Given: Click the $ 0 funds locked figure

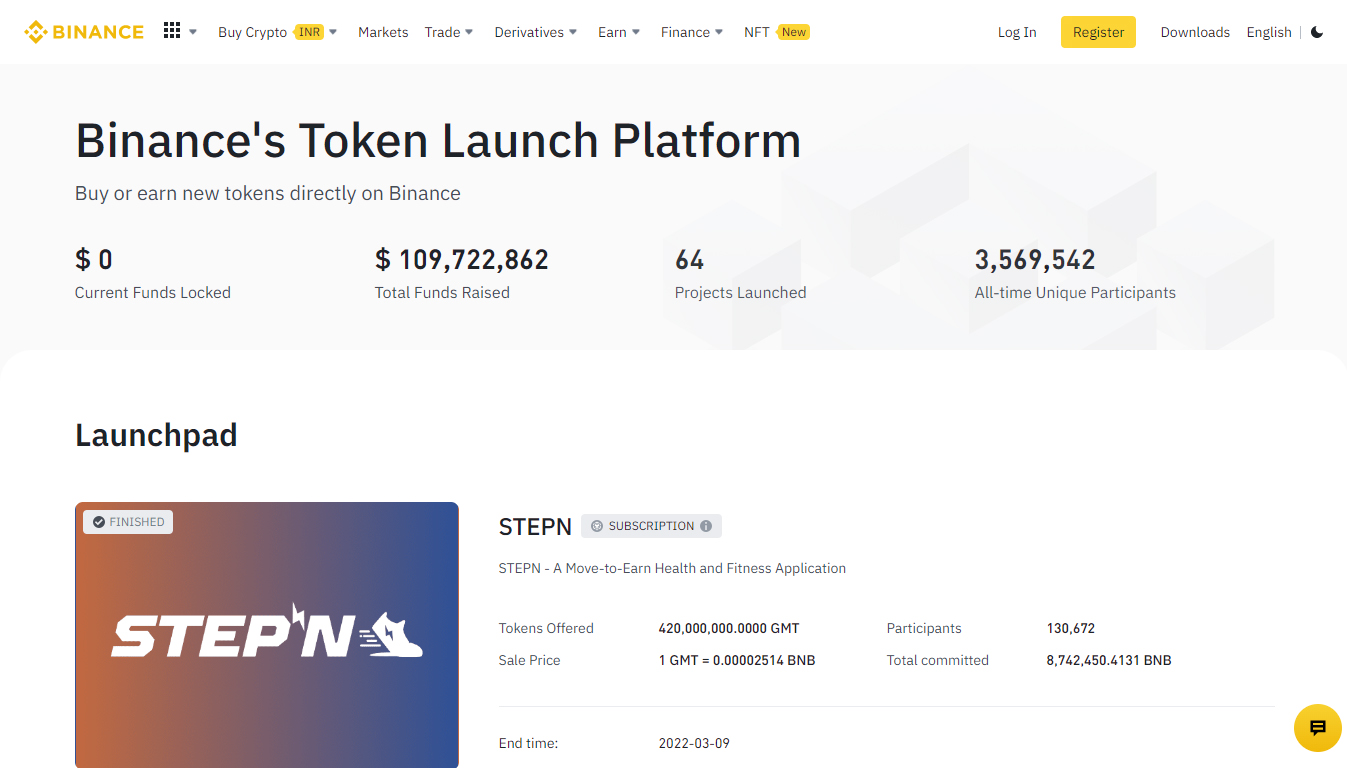Looking at the screenshot, I should coord(94,260).
